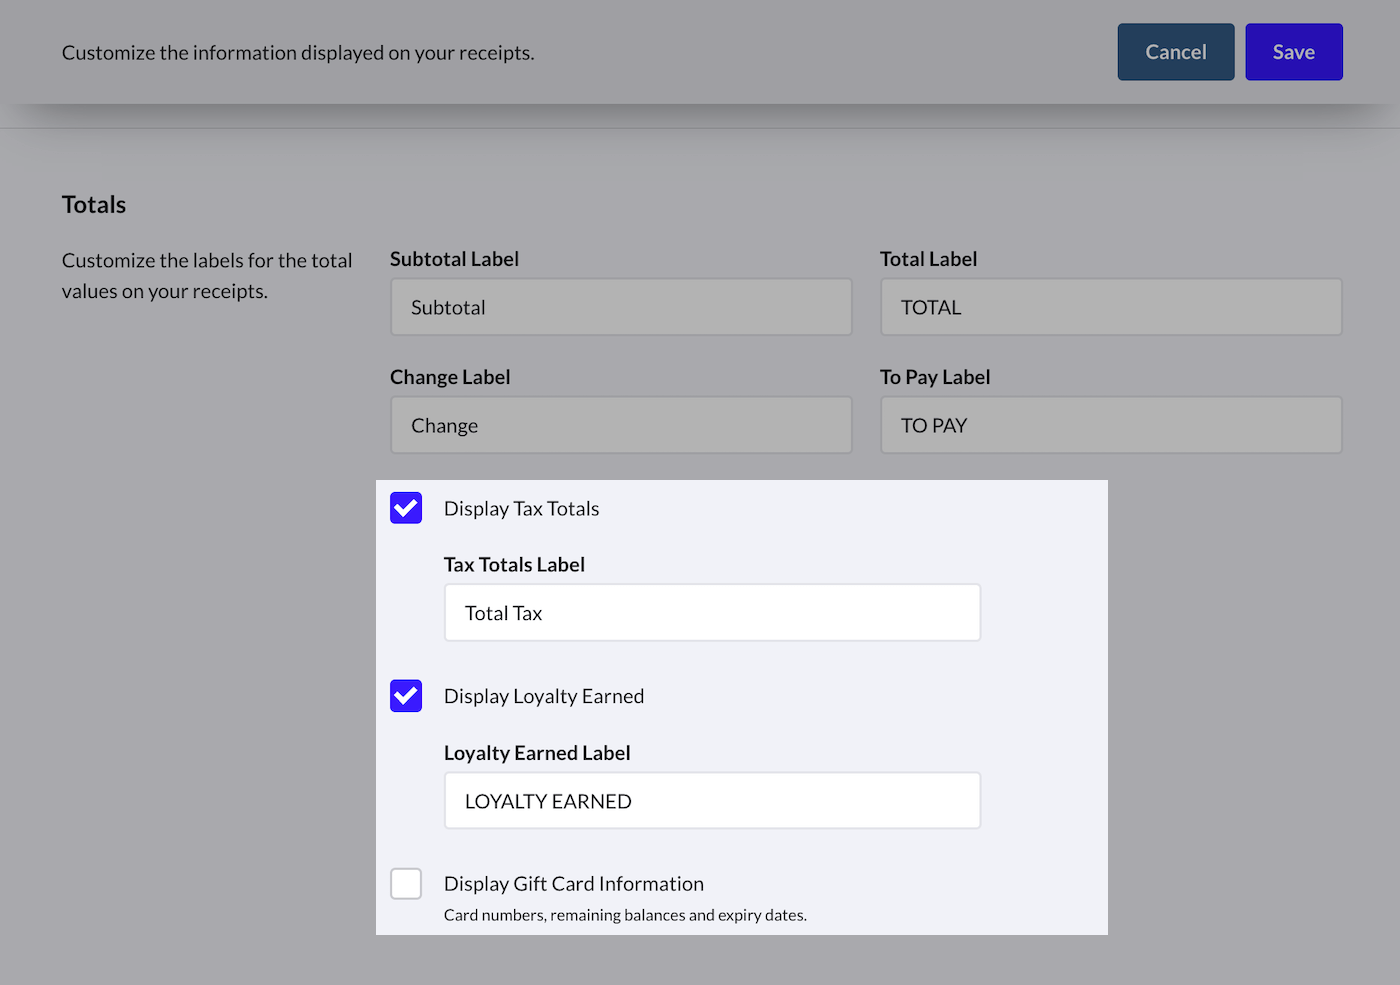Click the gift card description about card numbers

[x=625, y=915]
